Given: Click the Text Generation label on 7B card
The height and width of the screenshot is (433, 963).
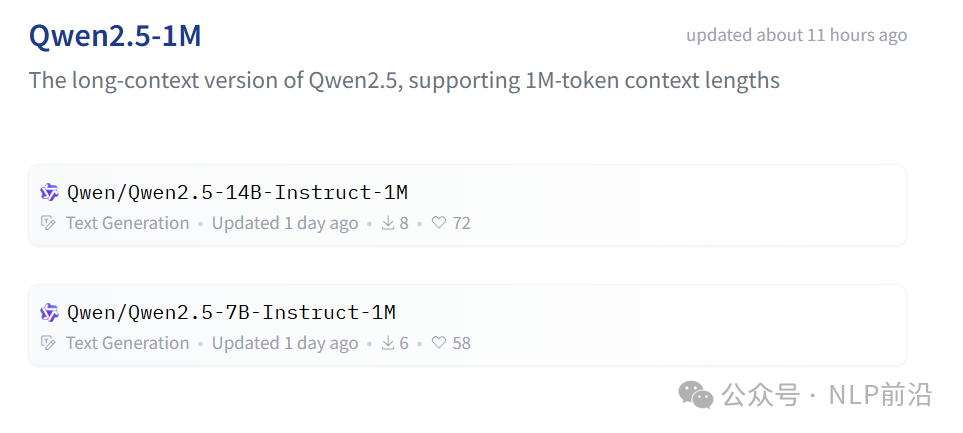Looking at the screenshot, I should [127, 343].
